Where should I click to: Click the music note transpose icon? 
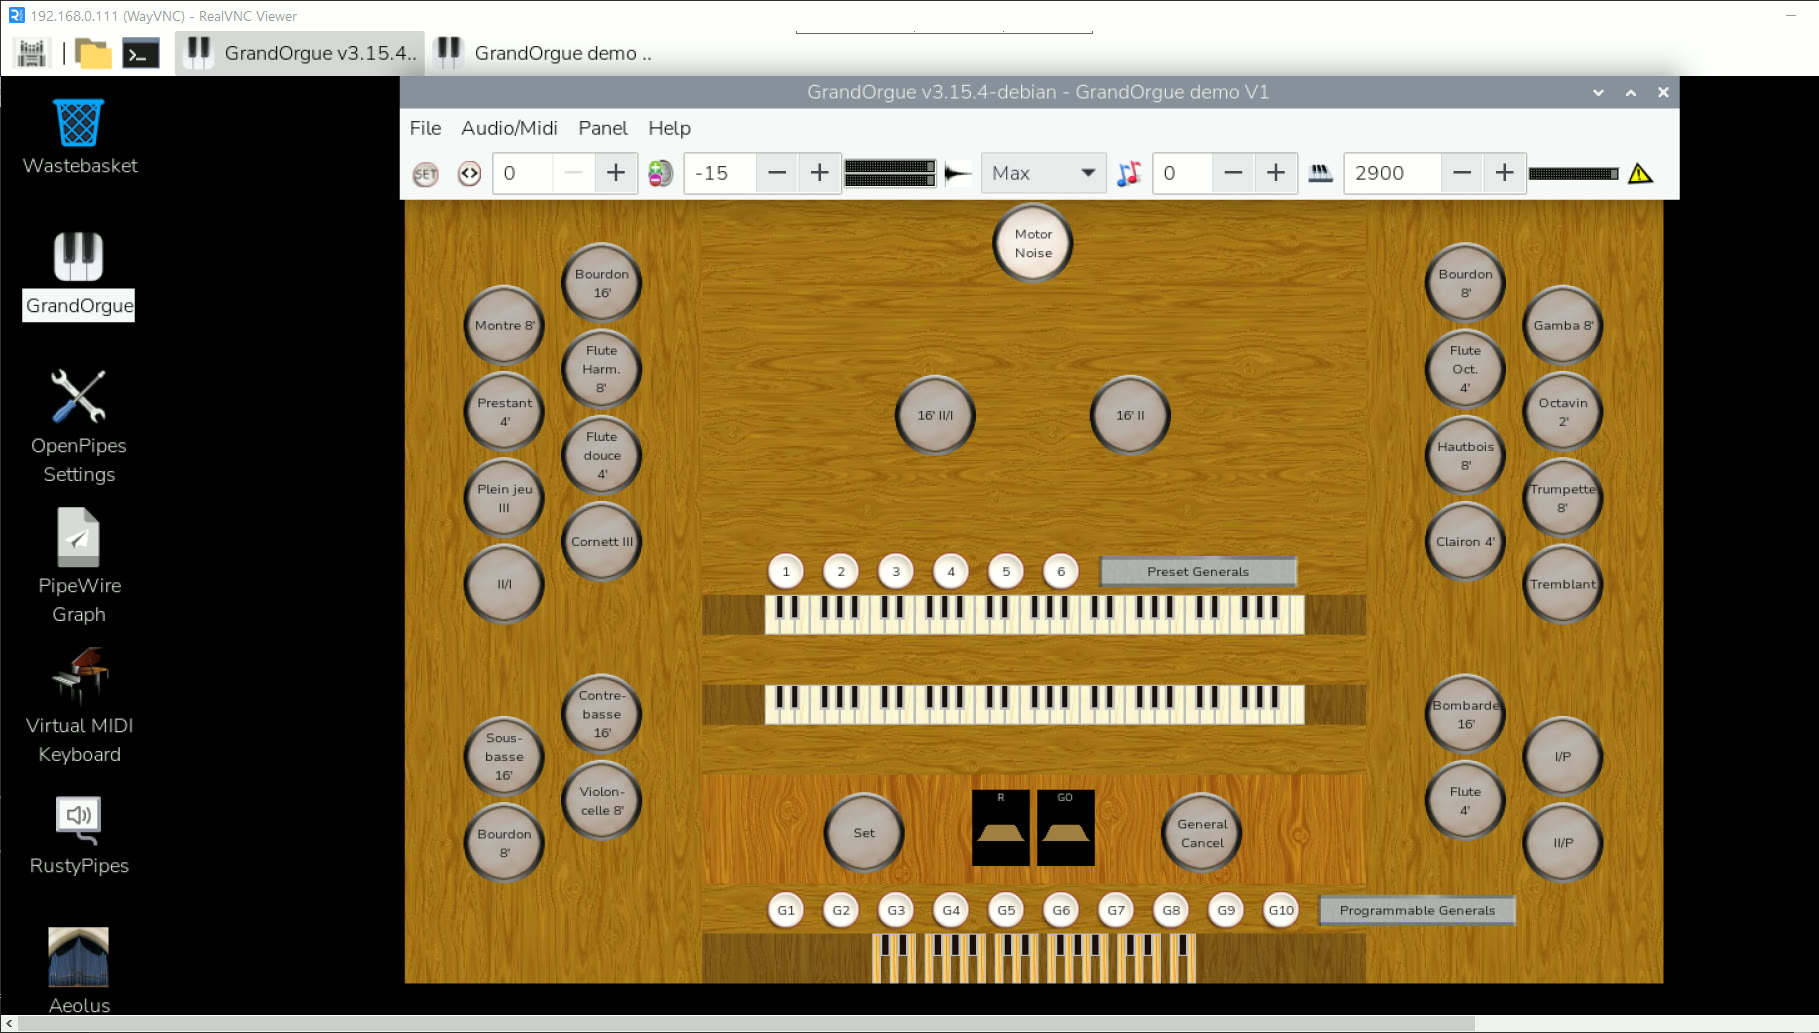1129,174
